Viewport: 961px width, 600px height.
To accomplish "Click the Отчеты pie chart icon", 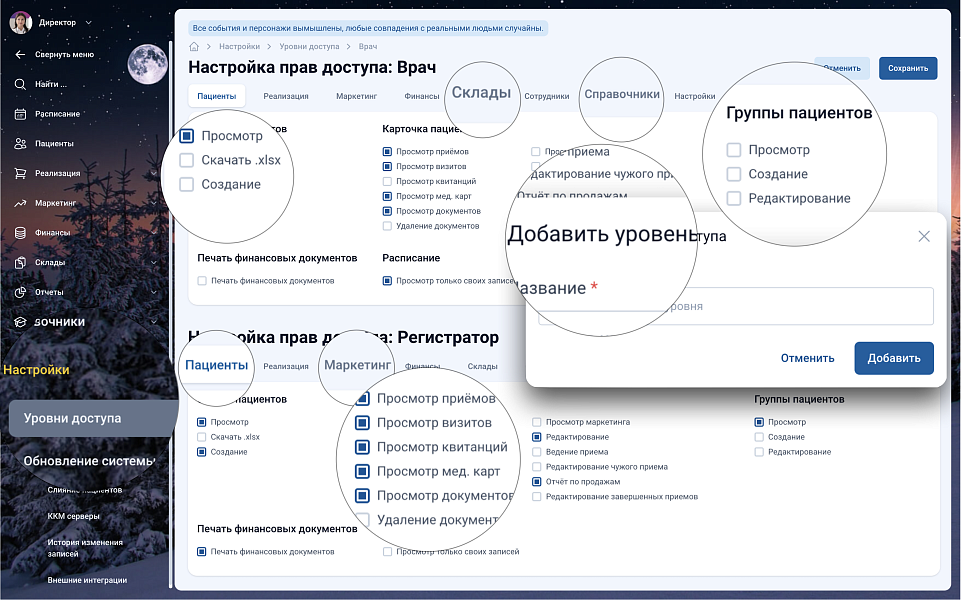I will tap(20, 292).
